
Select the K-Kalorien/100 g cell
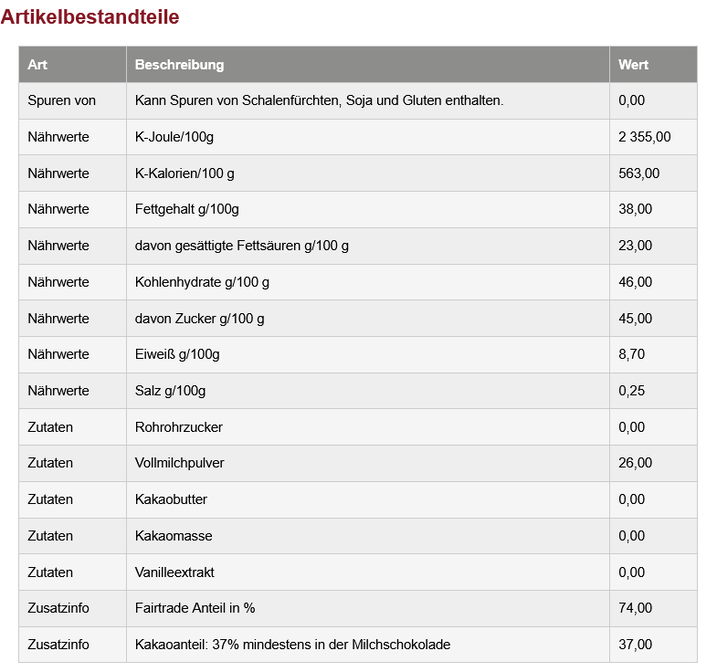184,173
